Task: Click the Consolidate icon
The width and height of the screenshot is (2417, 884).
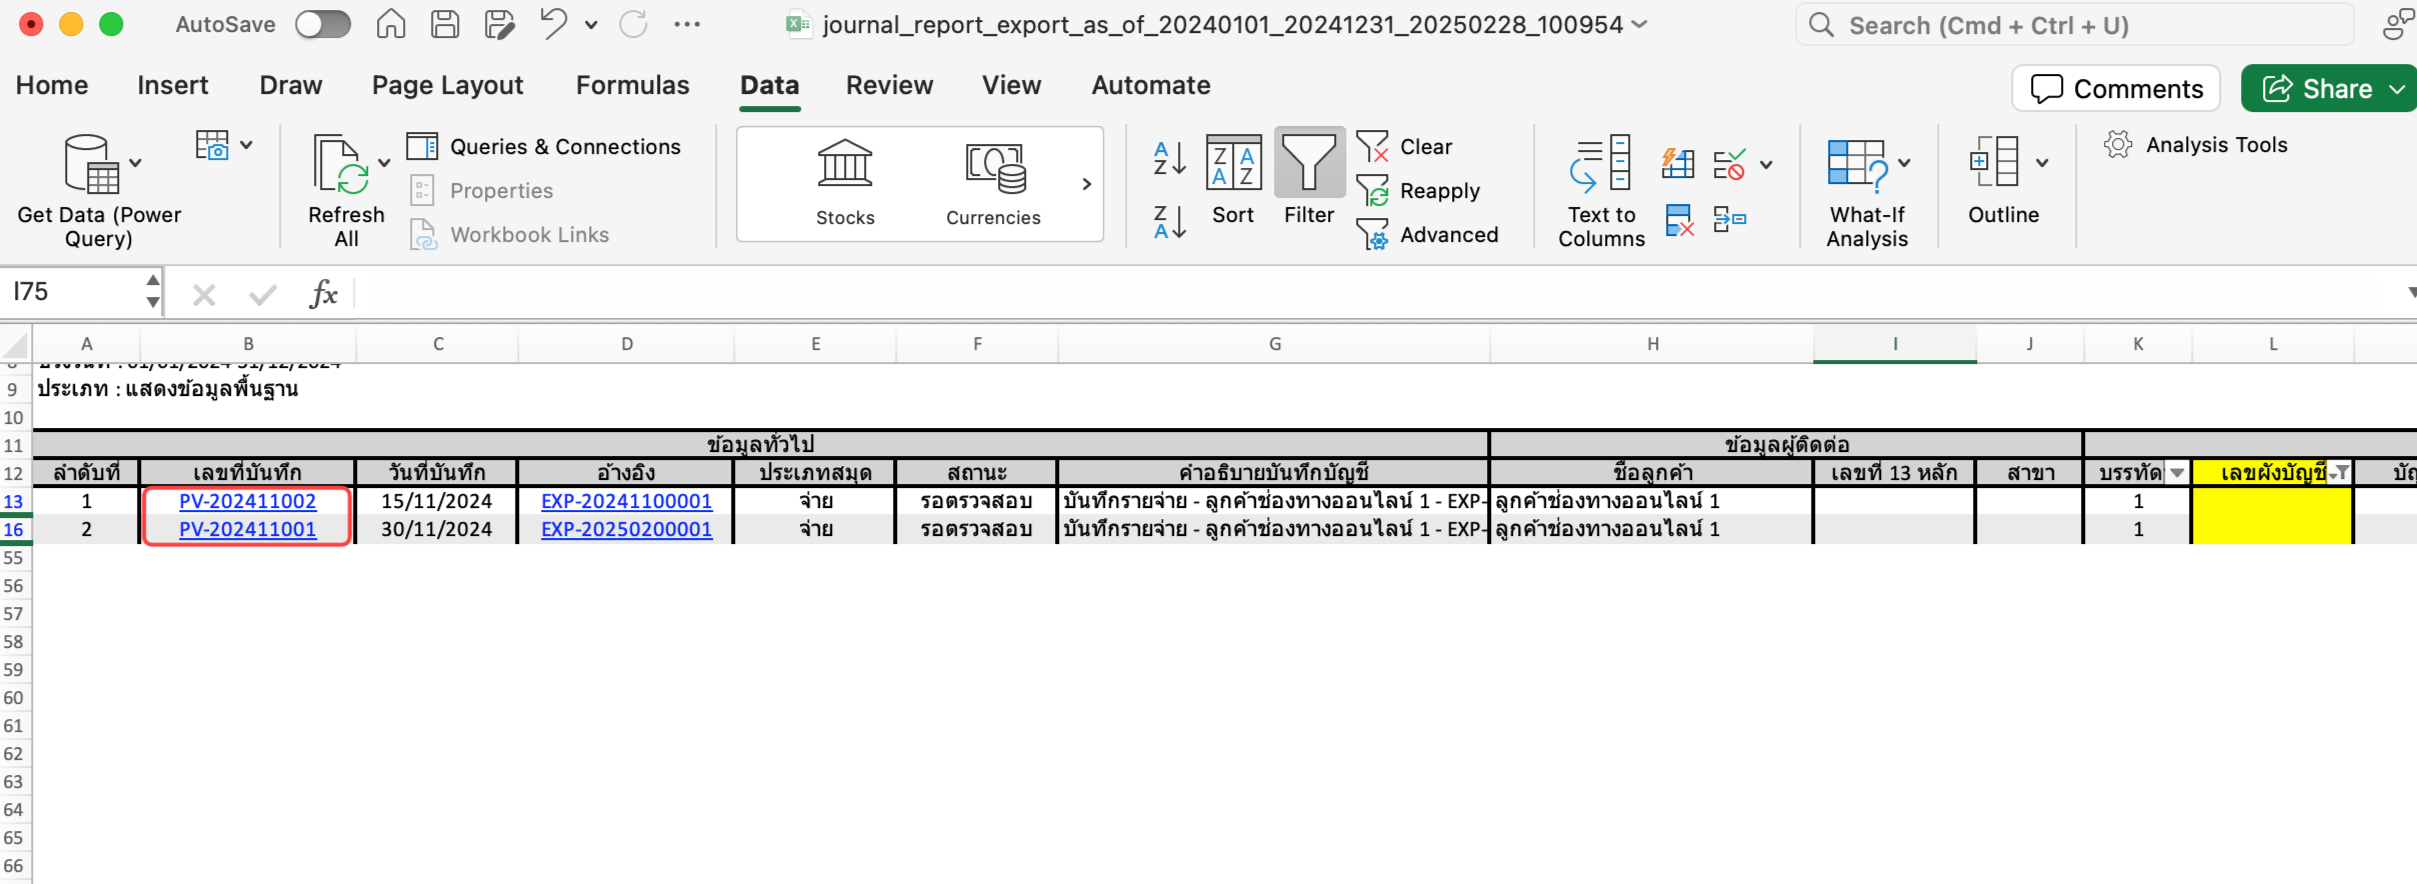Action: click(x=1730, y=219)
